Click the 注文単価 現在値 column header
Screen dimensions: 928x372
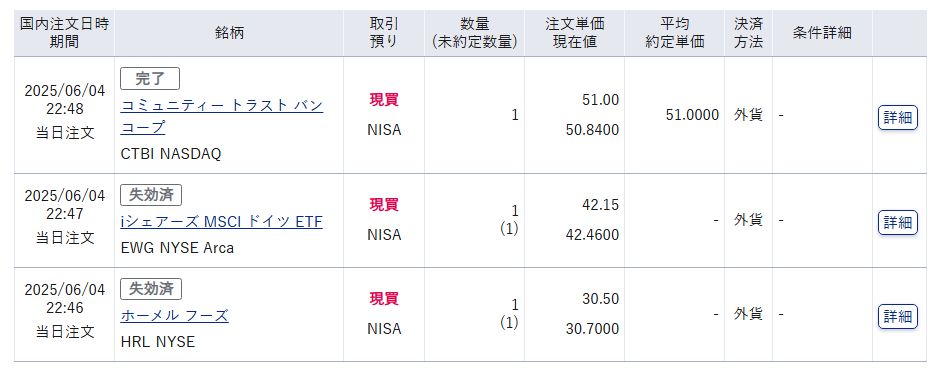(575, 33)
